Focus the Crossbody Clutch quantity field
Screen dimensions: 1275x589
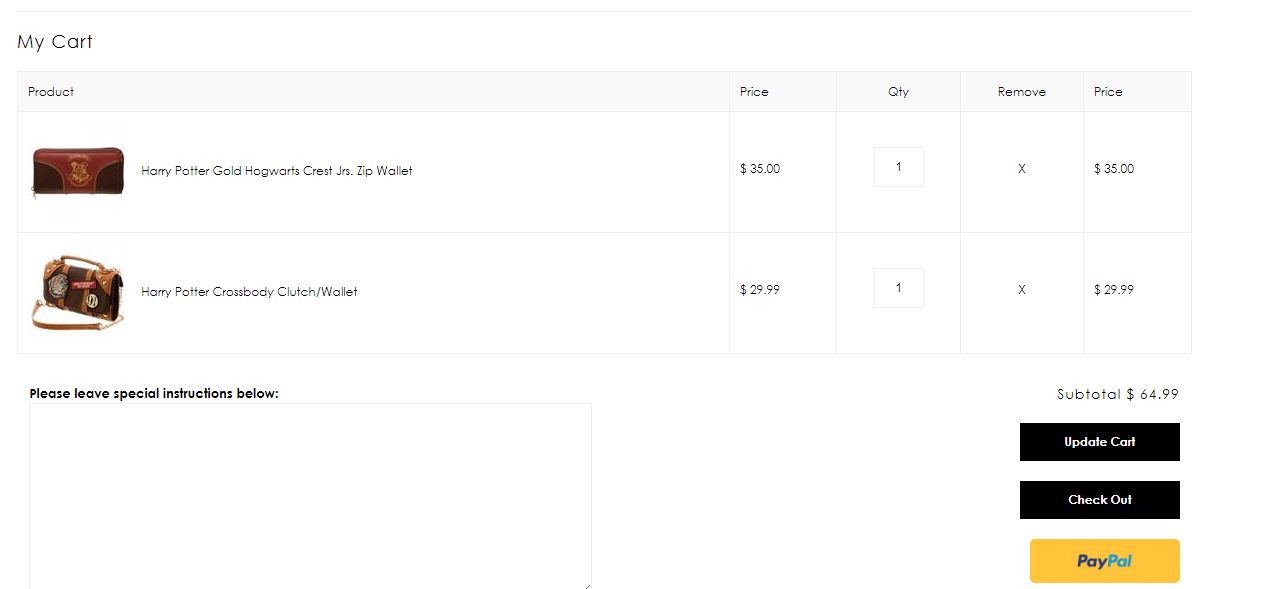tap(898, 288)
